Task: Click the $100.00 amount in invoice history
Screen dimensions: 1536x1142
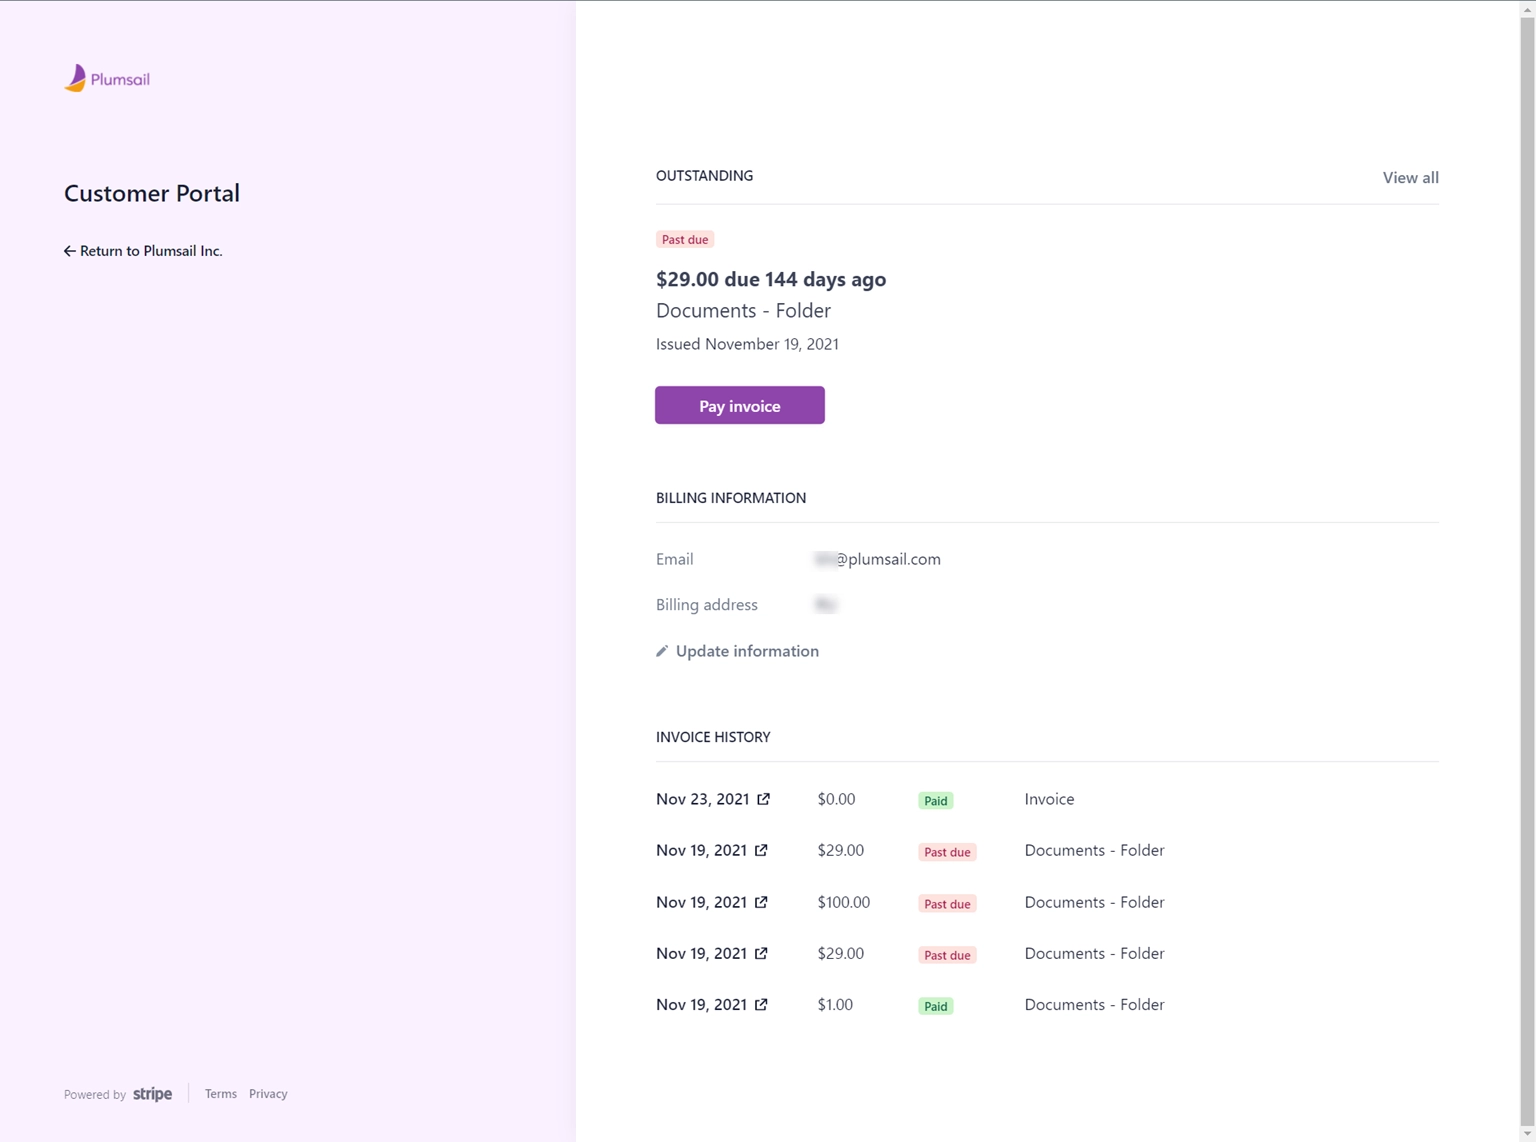Action: point(844,902)
